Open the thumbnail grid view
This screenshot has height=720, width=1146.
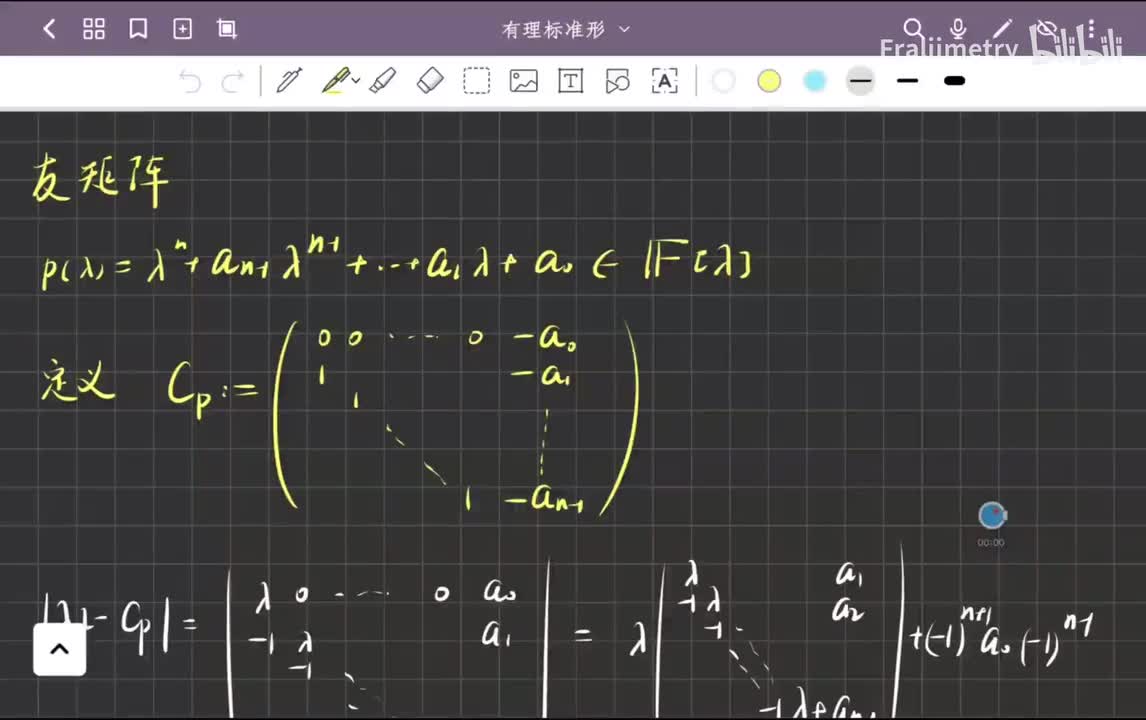point(94,29)
